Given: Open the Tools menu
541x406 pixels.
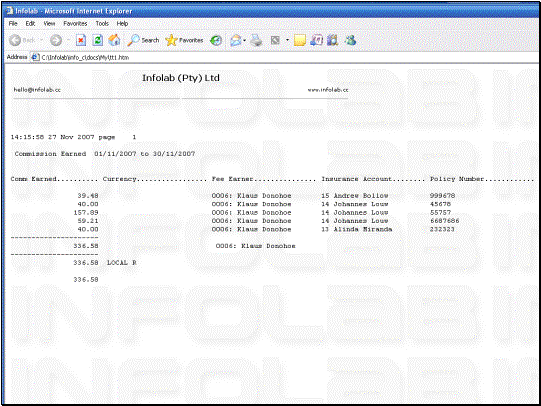Looking at the screenshot, I should [102, 23].
